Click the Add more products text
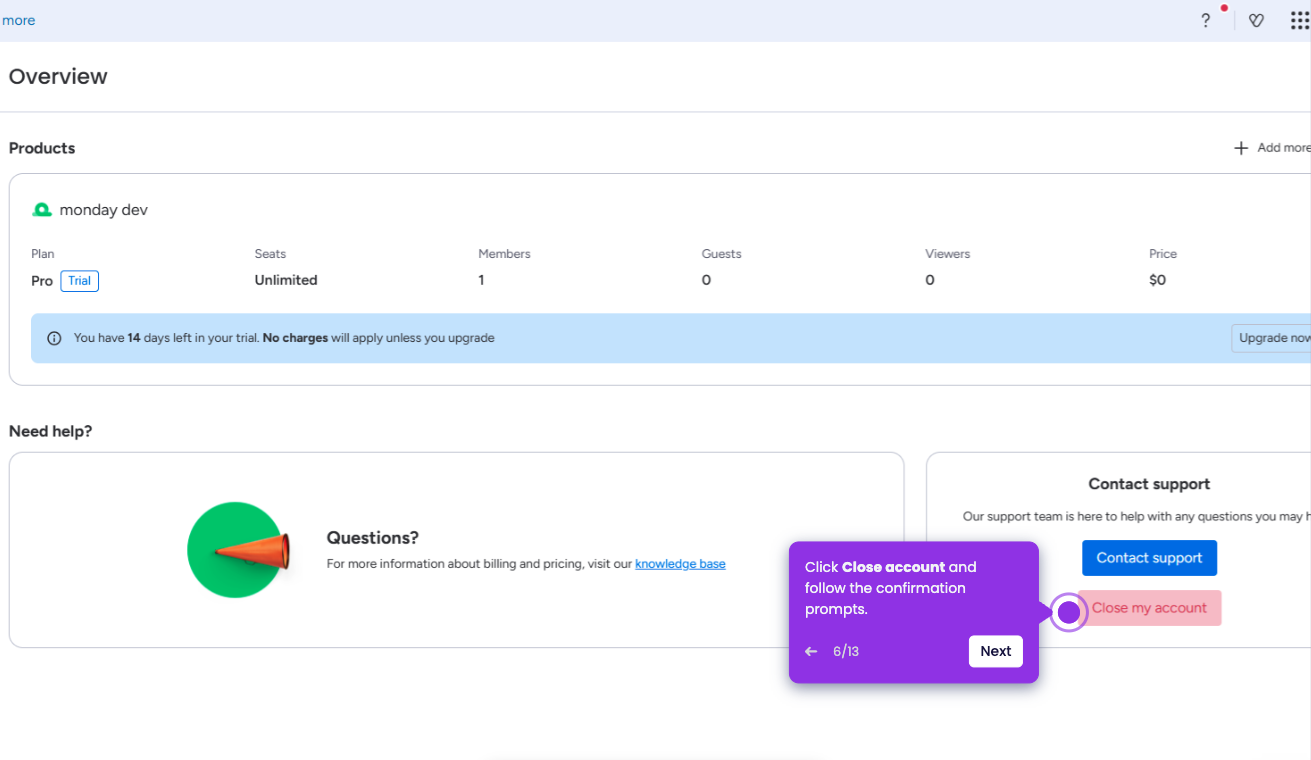Image resolution: width=1311 pixels, height=760 pixels. (1284, 148)
